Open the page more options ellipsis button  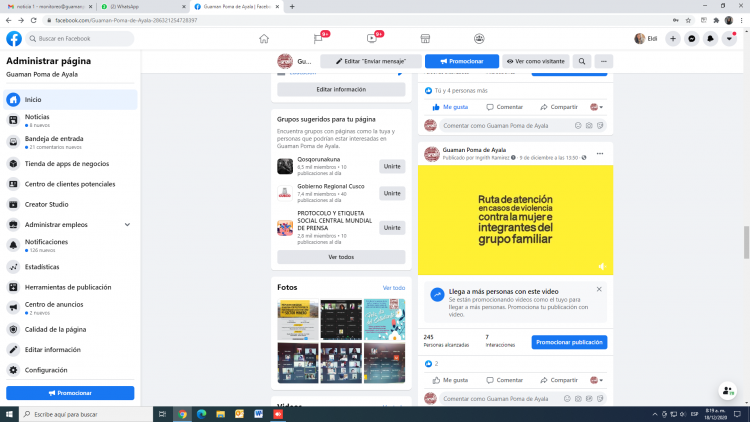click(x=604, y=61)
